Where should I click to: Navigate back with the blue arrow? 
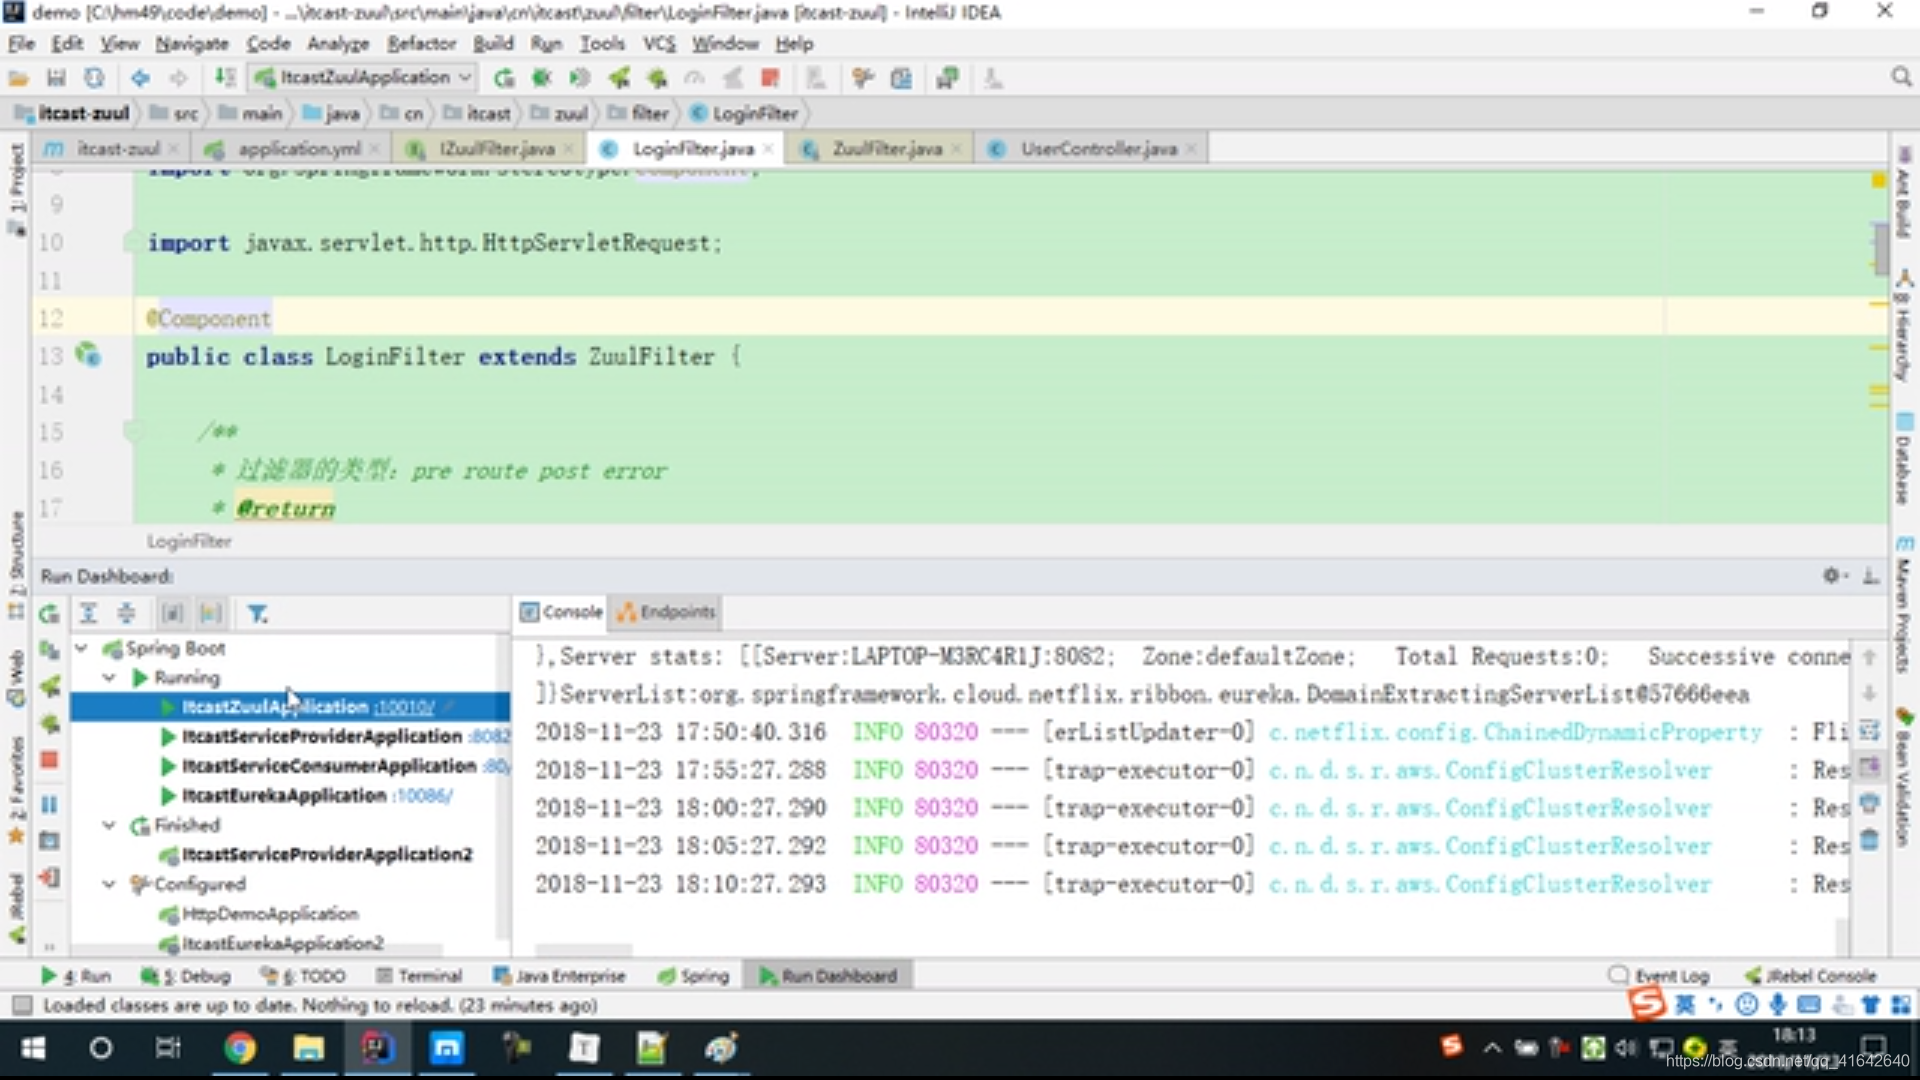(x=140, y=78)
